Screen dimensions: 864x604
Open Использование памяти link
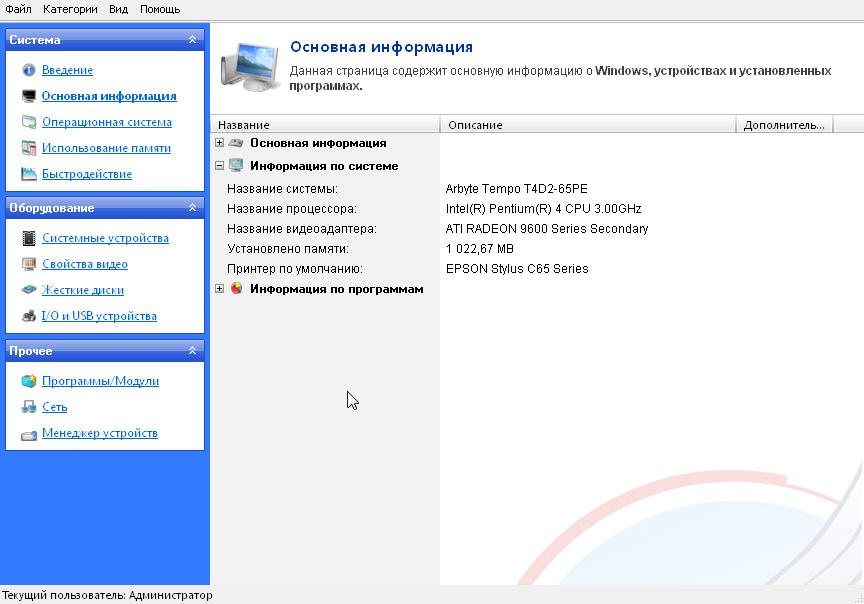coord(106,148)
